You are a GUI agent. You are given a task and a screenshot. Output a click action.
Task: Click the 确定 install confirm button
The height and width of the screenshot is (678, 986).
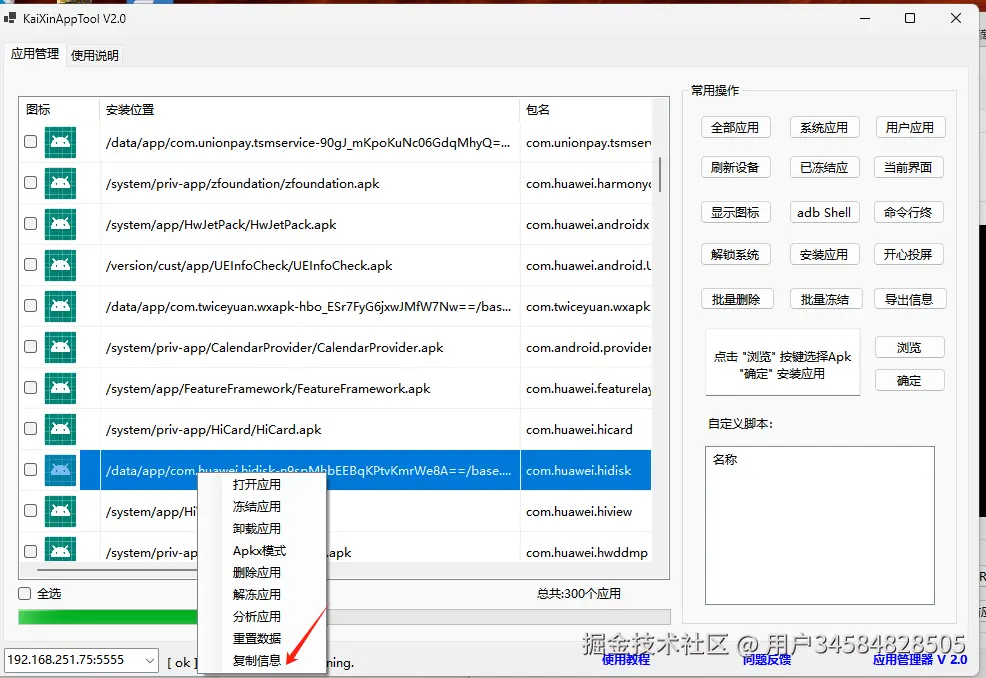click(909, 381)
